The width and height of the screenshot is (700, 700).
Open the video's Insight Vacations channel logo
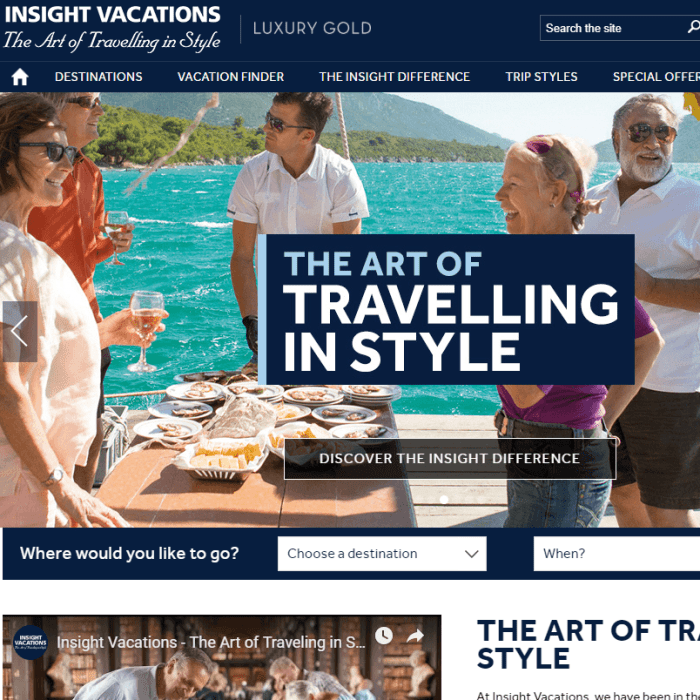point(30,642)
